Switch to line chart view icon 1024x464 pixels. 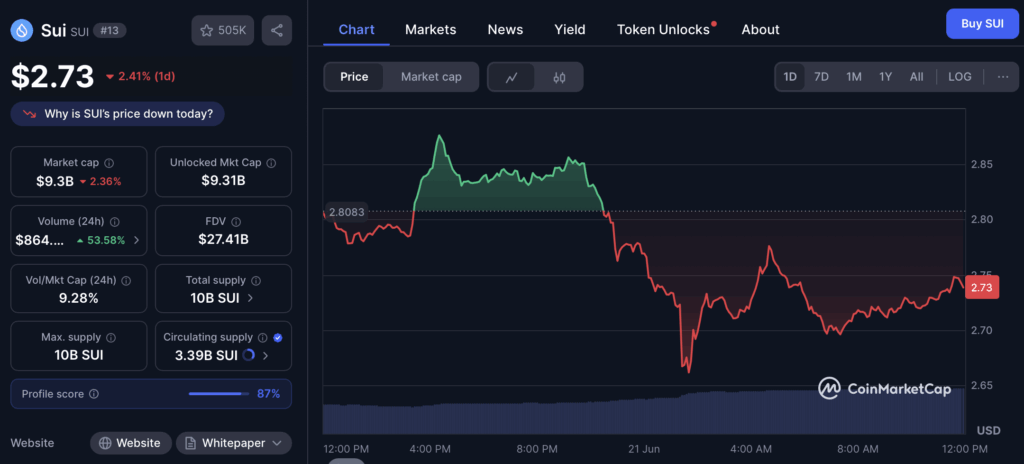511,77
